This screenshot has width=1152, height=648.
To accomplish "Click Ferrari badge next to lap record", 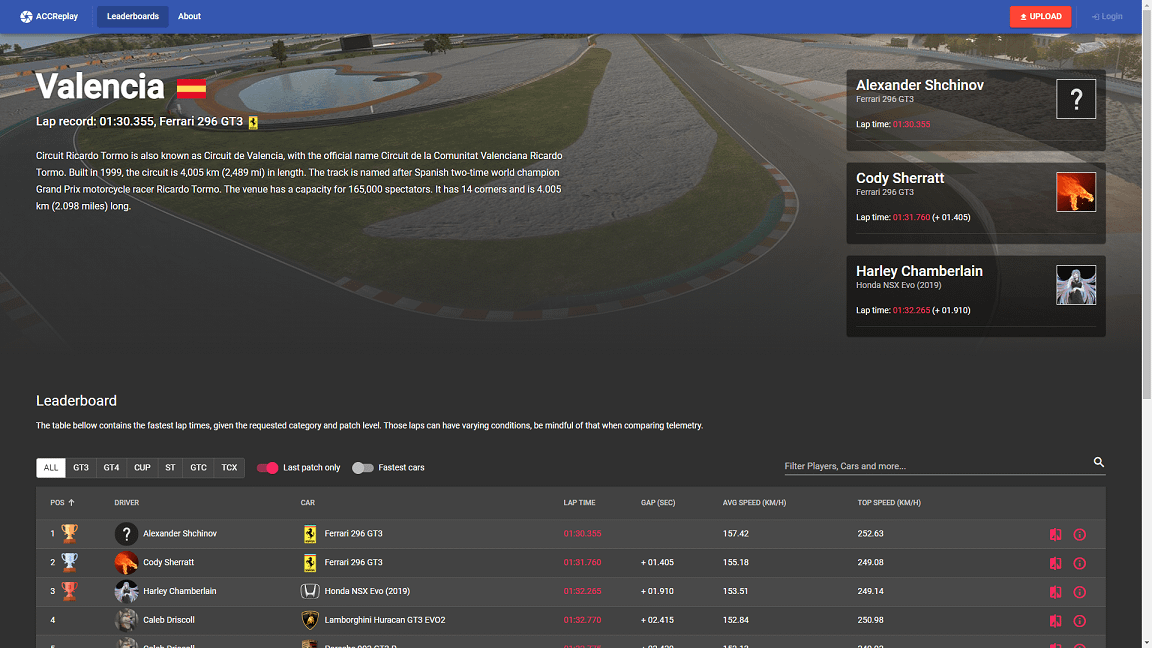I will (253, 122).
